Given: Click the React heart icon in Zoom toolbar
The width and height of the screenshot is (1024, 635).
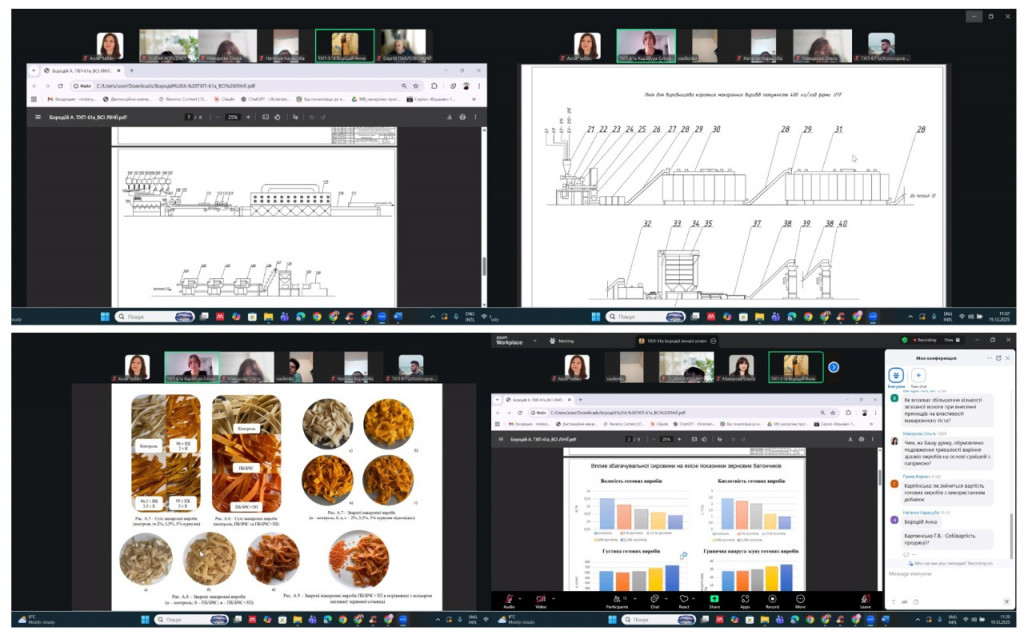Looking at the screenshot, I should pyautogui.click(x=684, y=599).
